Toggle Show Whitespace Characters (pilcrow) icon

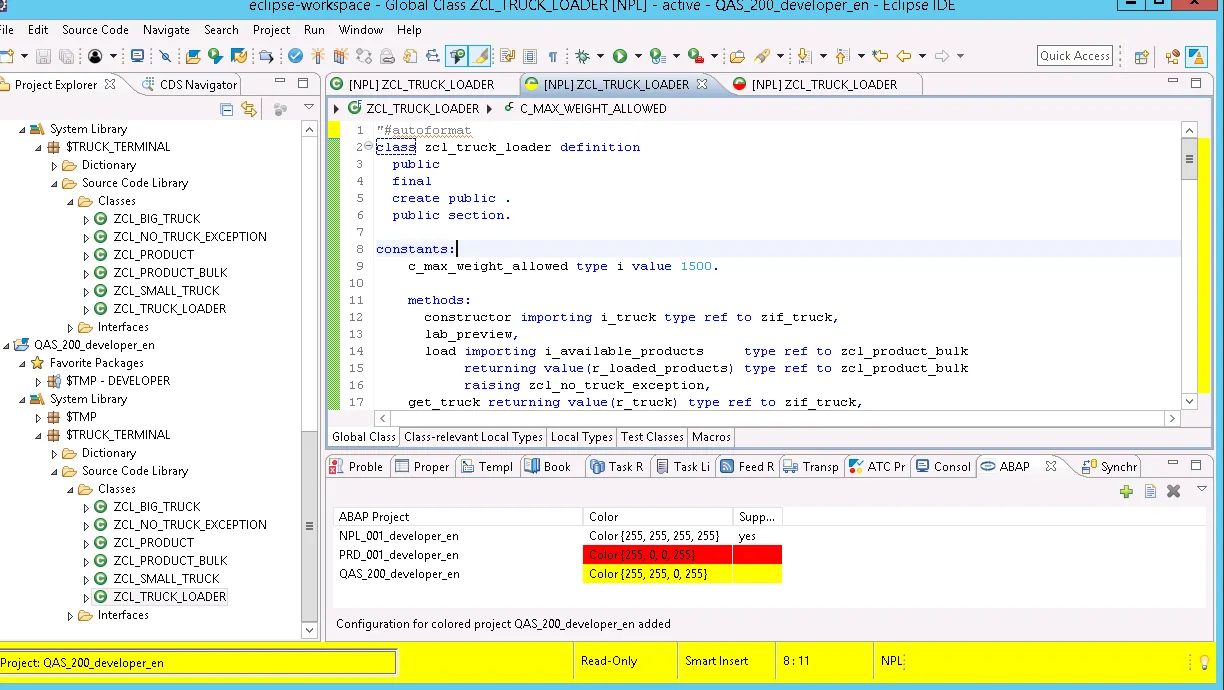pyautogui.click(x=552, y=56)
